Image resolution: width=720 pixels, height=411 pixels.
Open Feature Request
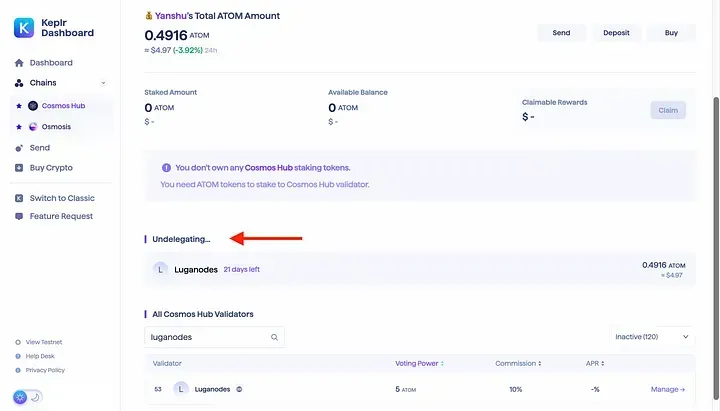coord(62,216)
